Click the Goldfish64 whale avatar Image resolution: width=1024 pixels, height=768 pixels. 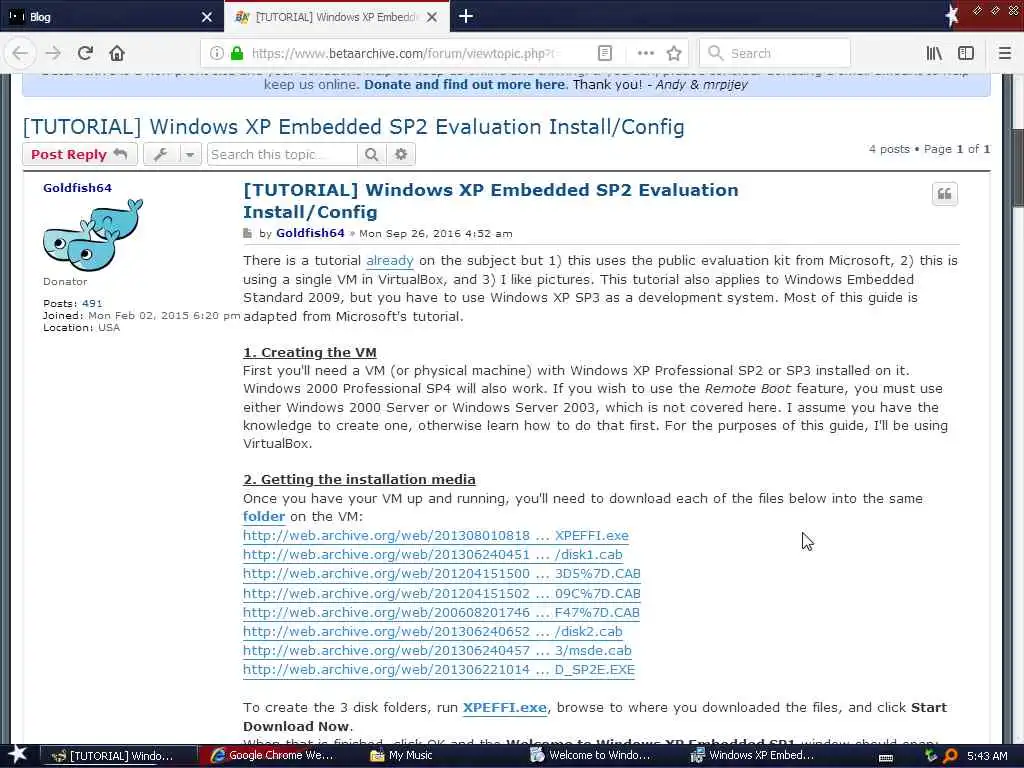93,235
